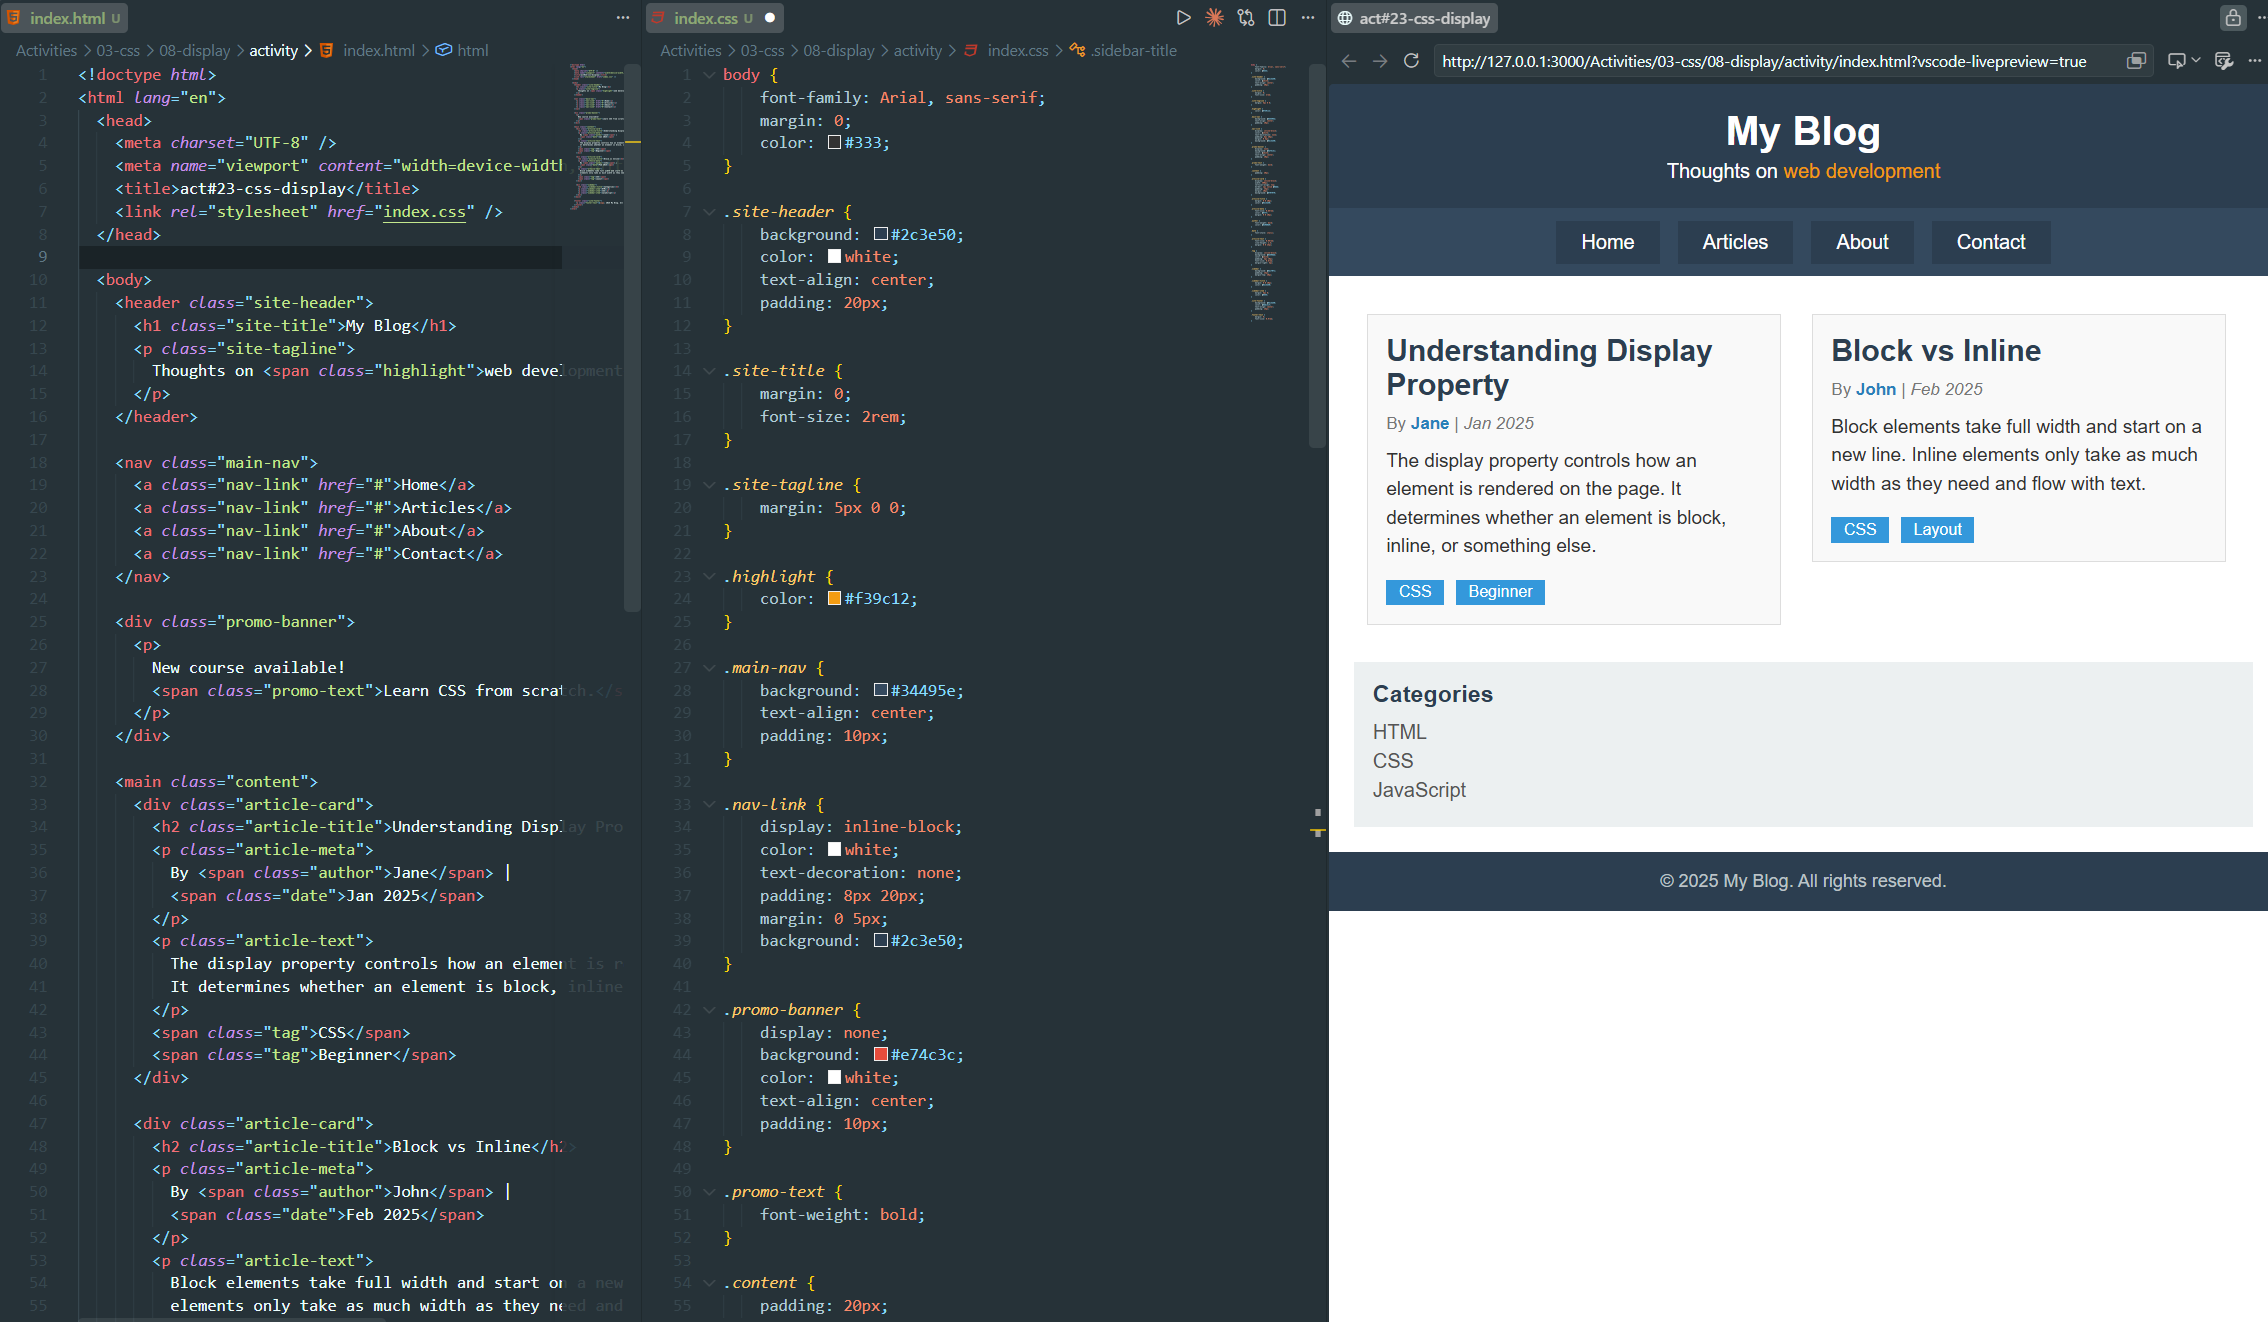Screen dimensions: 2268x1322
Task: Click the index.html vertical scrollbar
Action: pyautogui.click(x=632, y=336)
